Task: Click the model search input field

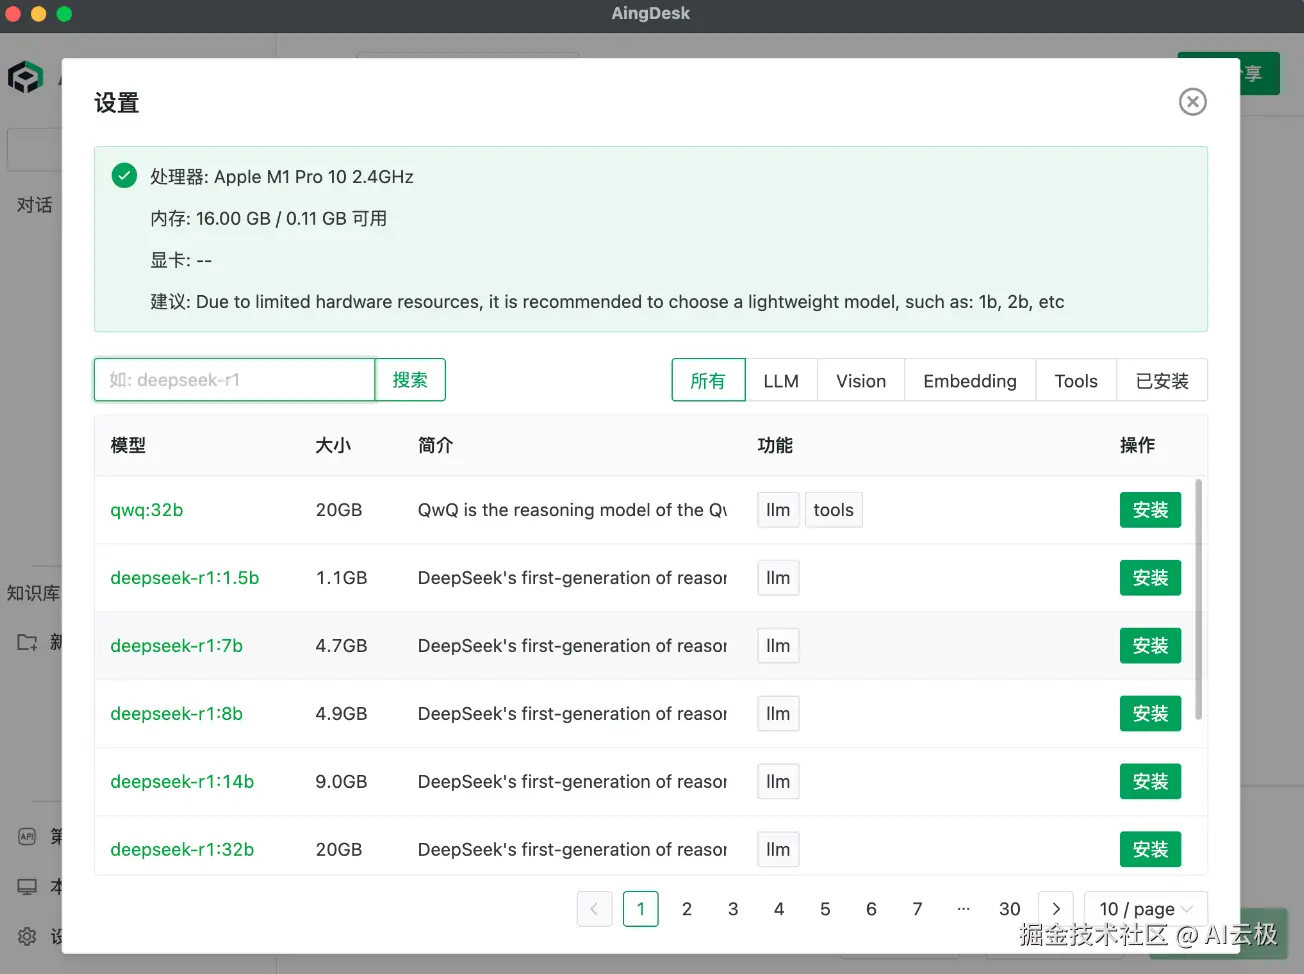Action: [234, 380]
